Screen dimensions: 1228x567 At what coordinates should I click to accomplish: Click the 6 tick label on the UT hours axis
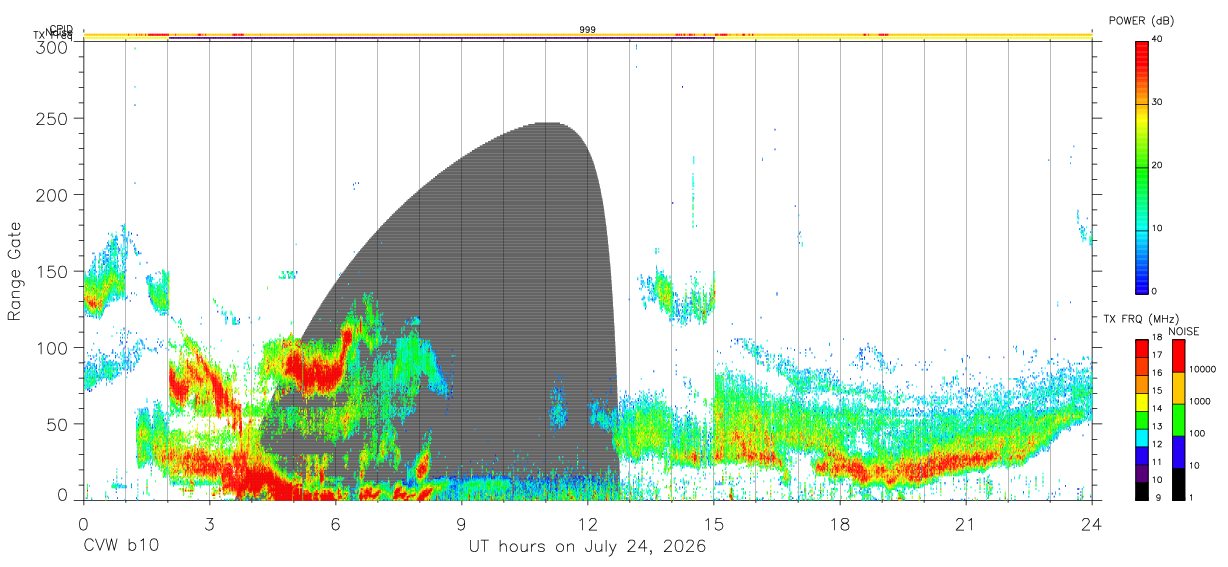pos(335,523)
